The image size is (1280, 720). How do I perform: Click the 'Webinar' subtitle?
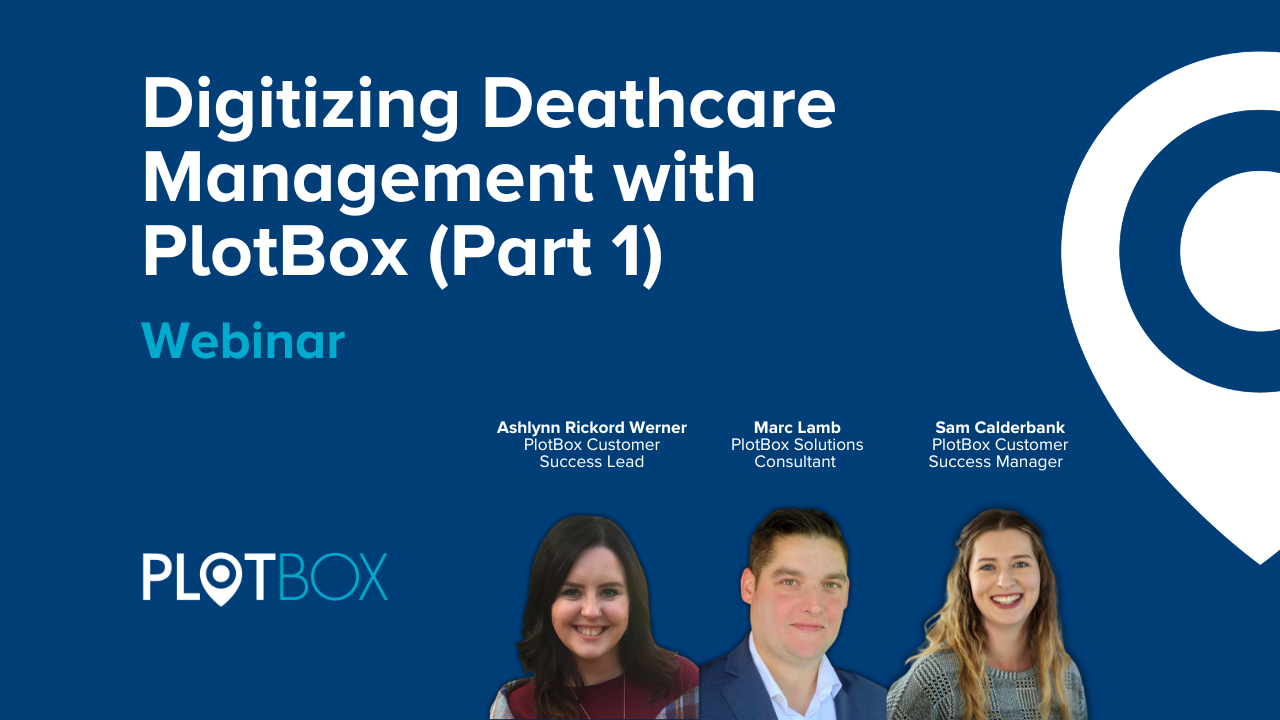[243, 341]
